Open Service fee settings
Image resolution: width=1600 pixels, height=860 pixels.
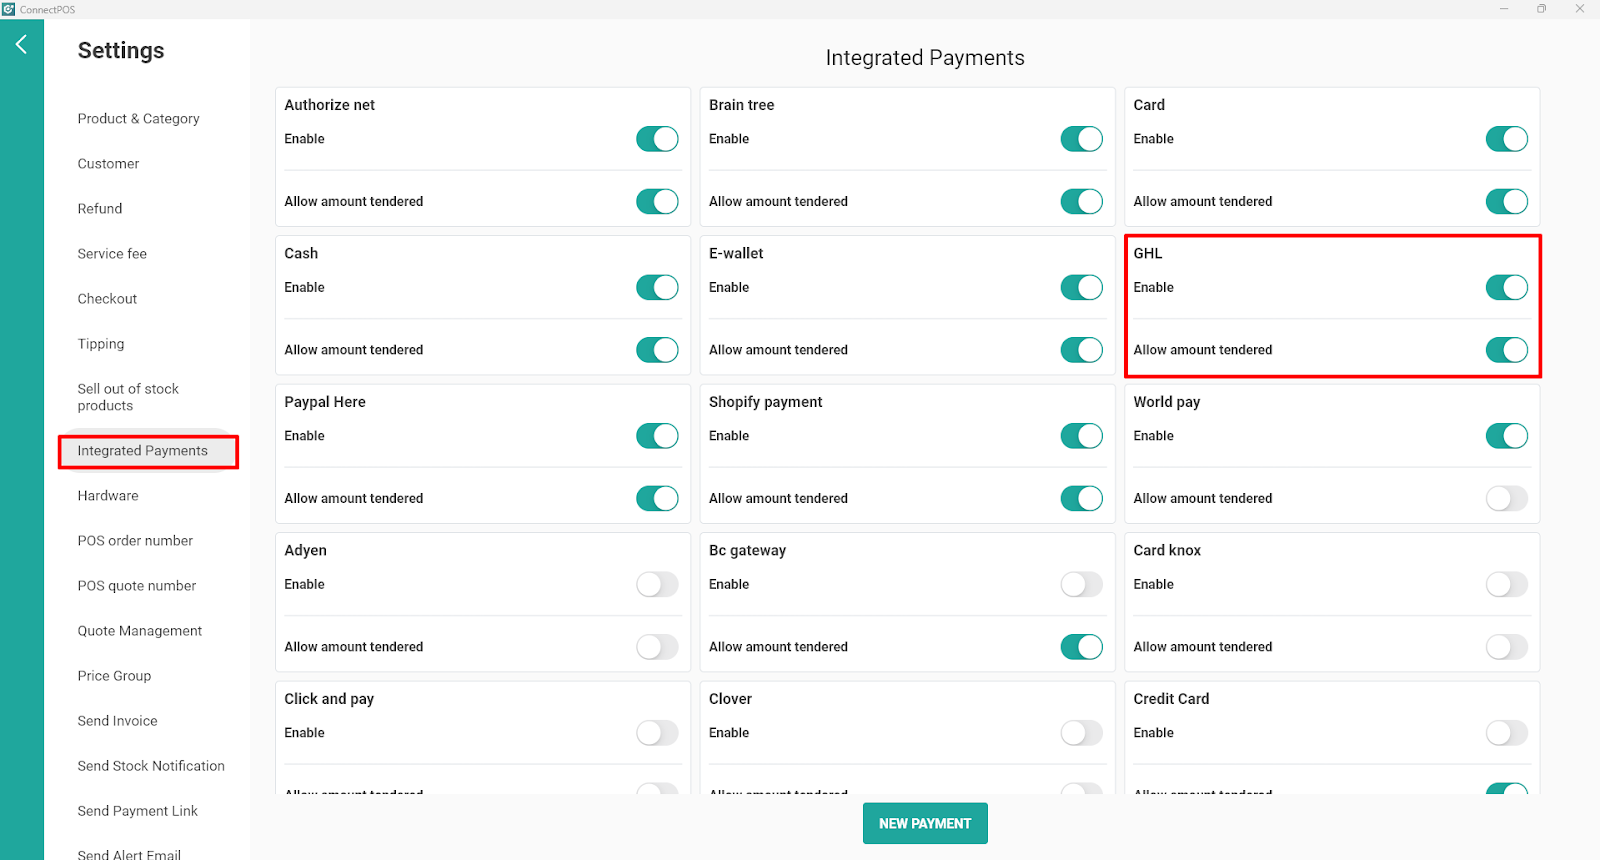112,253
